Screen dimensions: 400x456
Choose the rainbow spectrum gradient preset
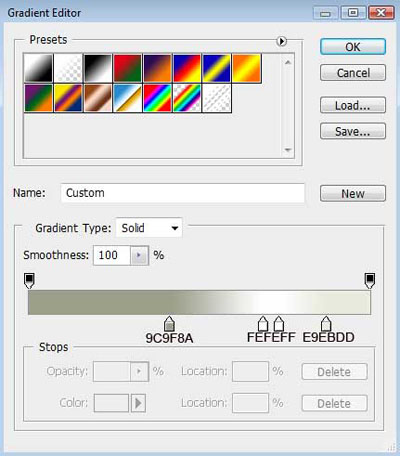coord(157,98)
